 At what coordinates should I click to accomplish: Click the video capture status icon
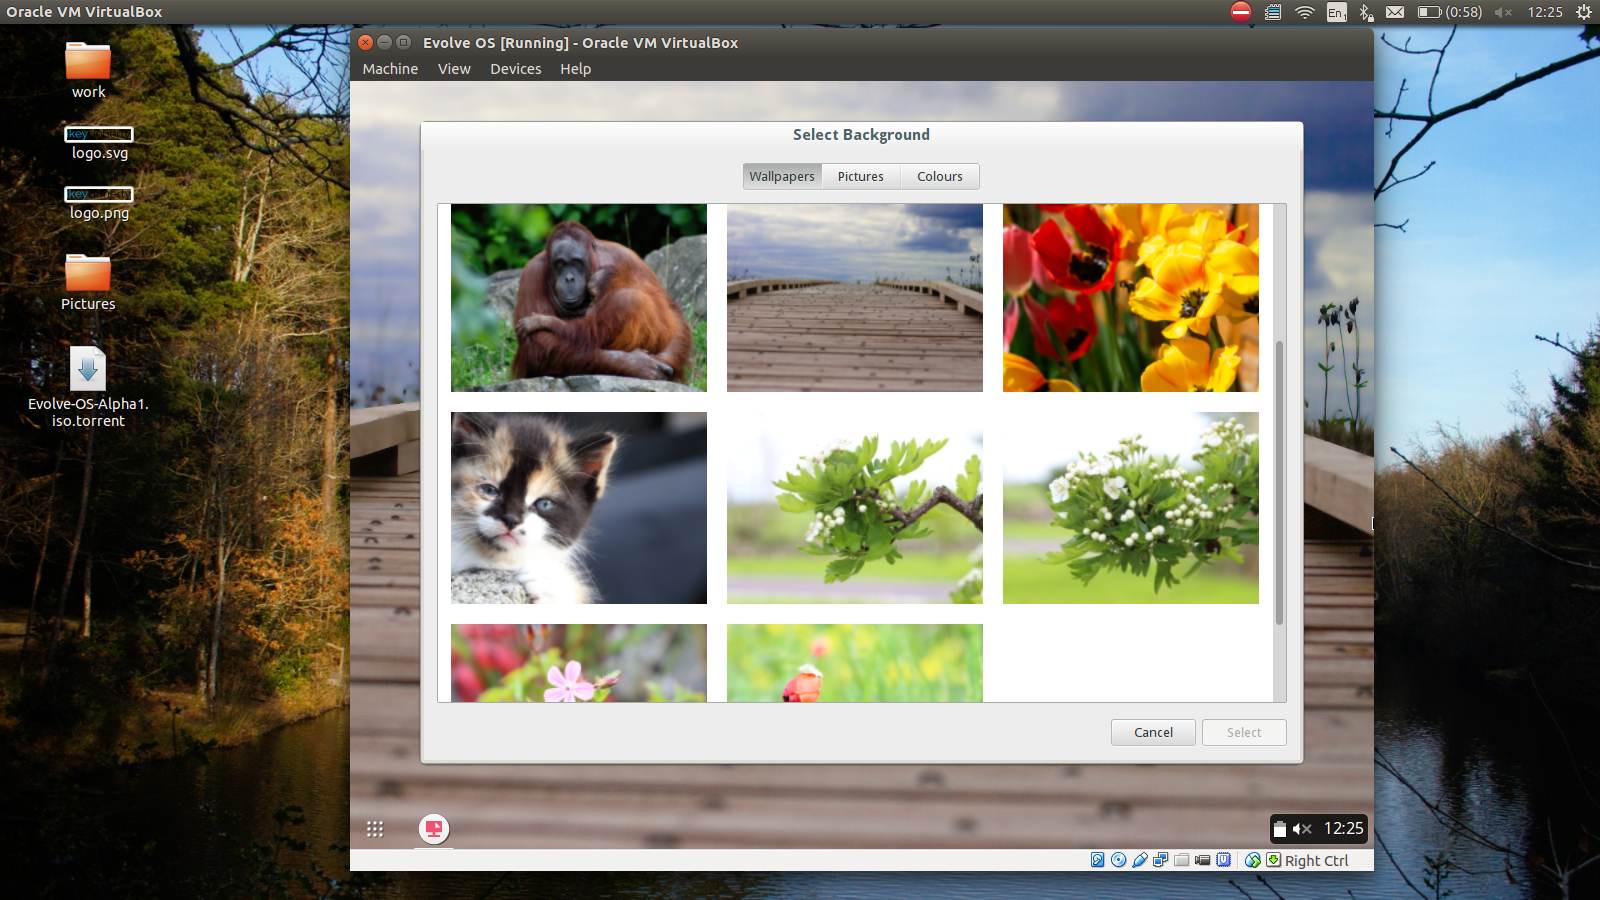1202,860
